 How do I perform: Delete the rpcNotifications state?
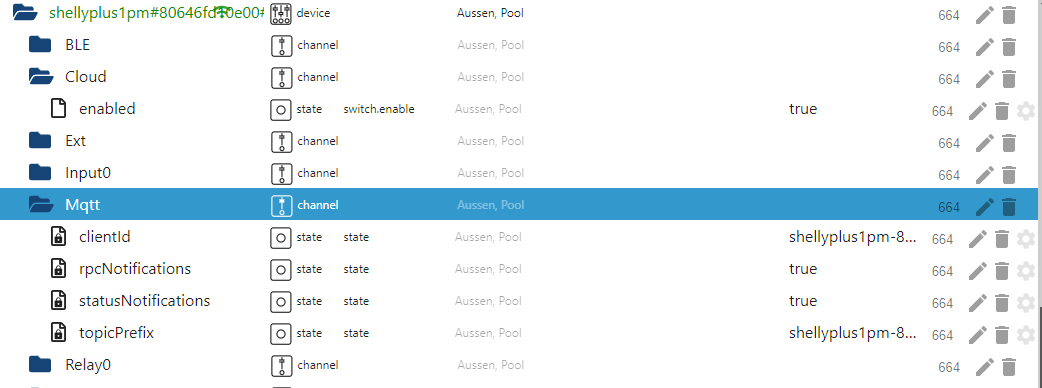pyautogui.click(x=1002, y=270)
